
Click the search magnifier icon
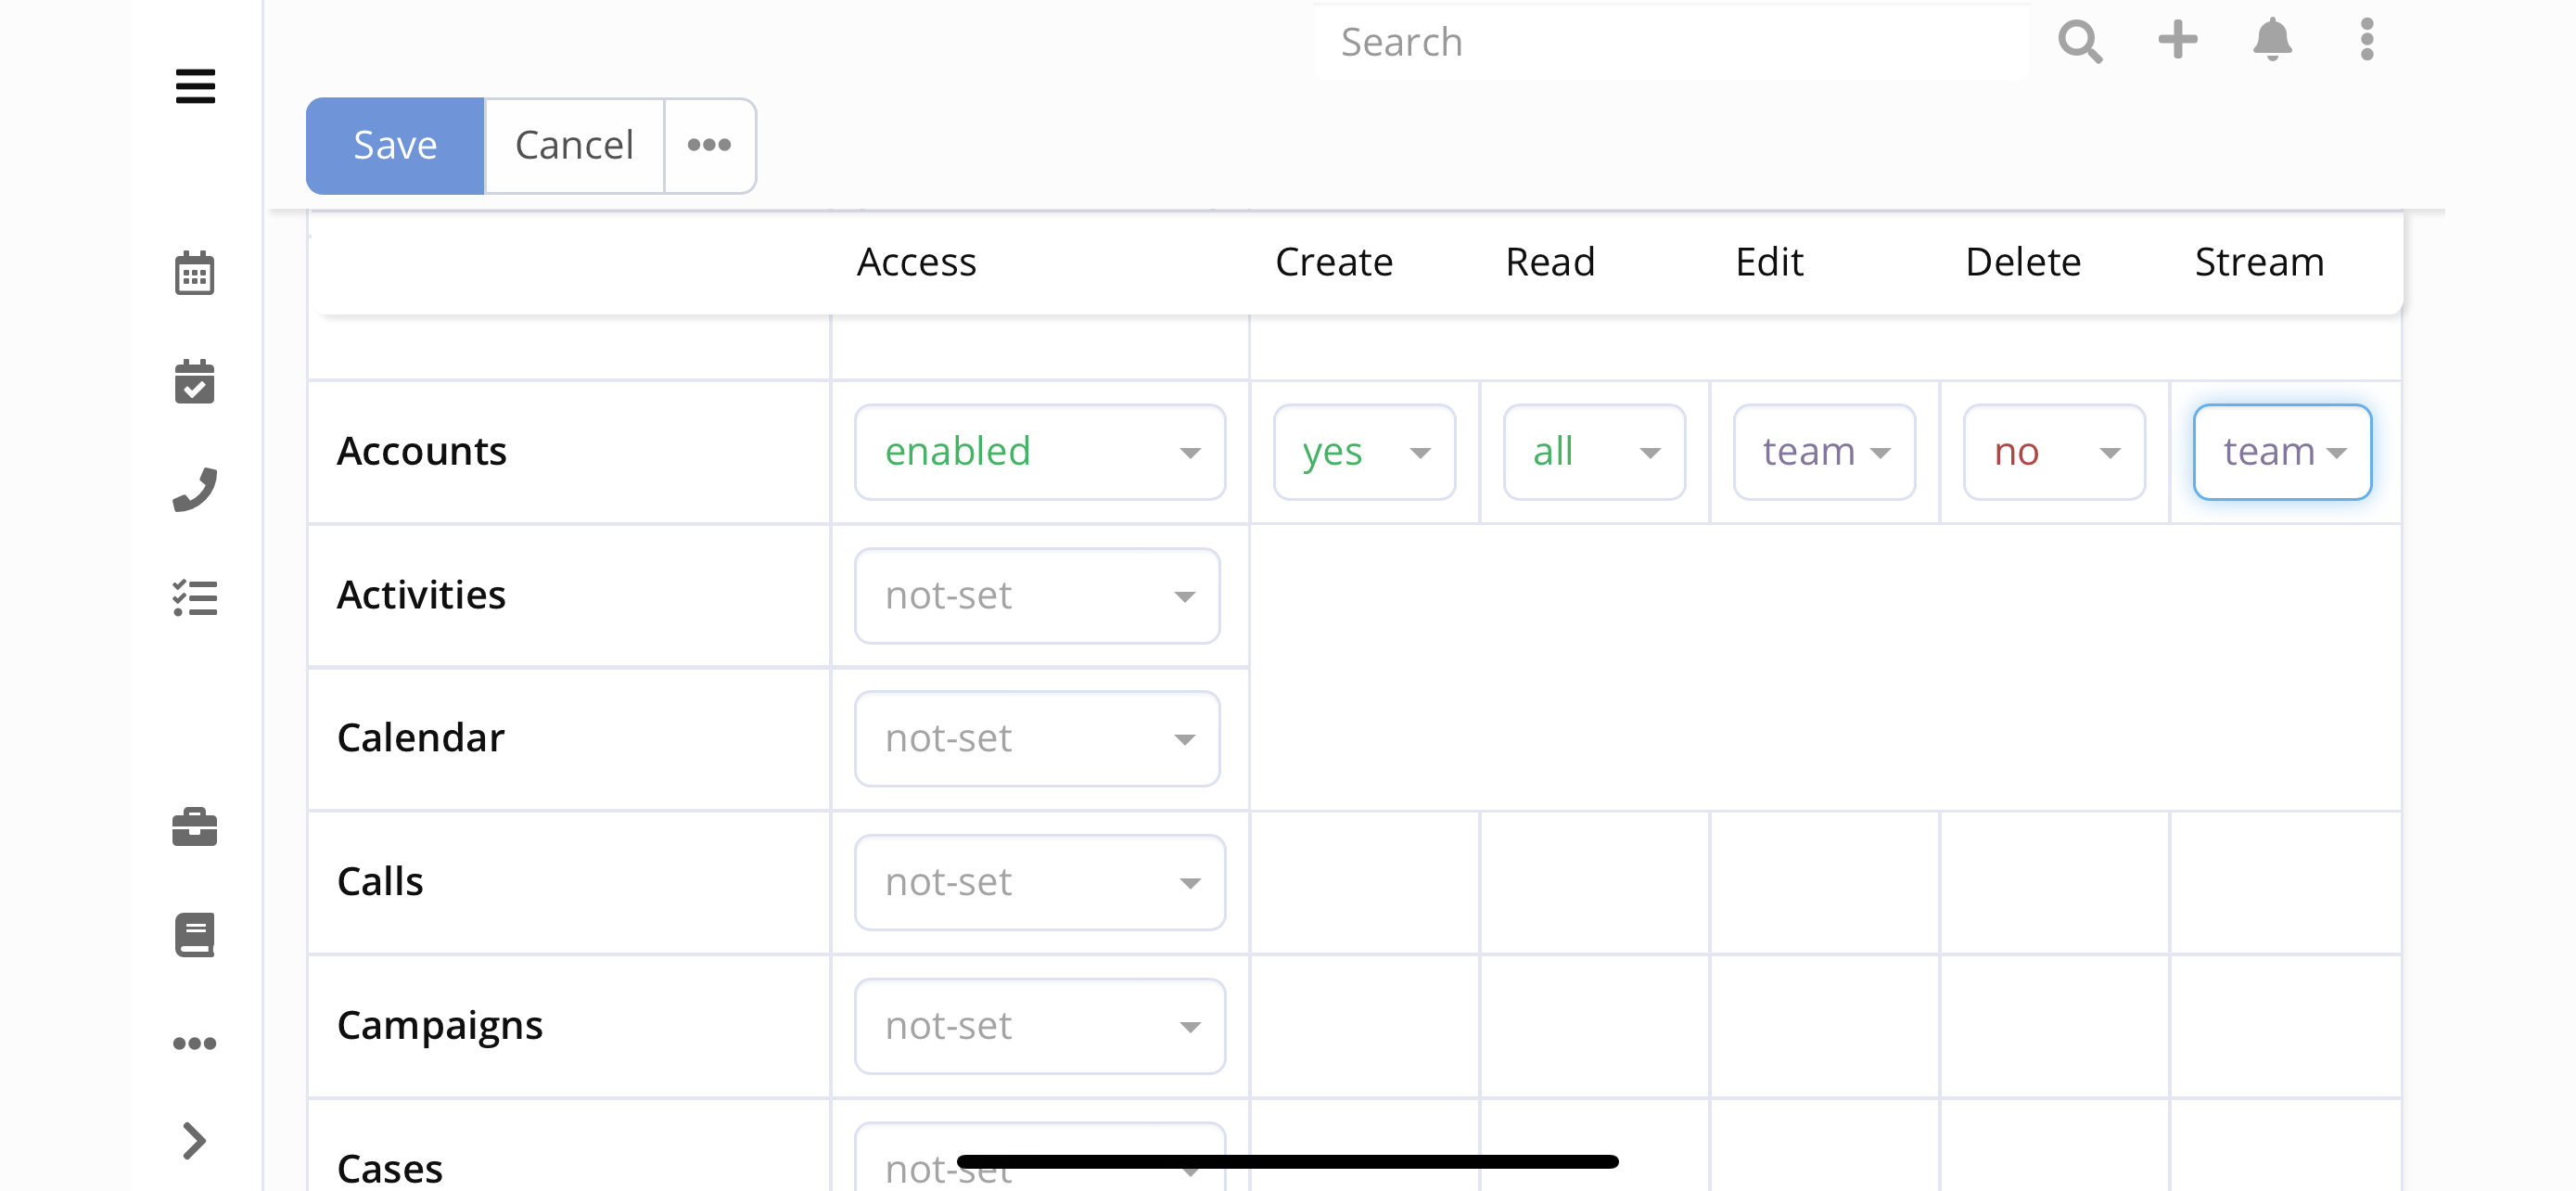coord(2079,42)
